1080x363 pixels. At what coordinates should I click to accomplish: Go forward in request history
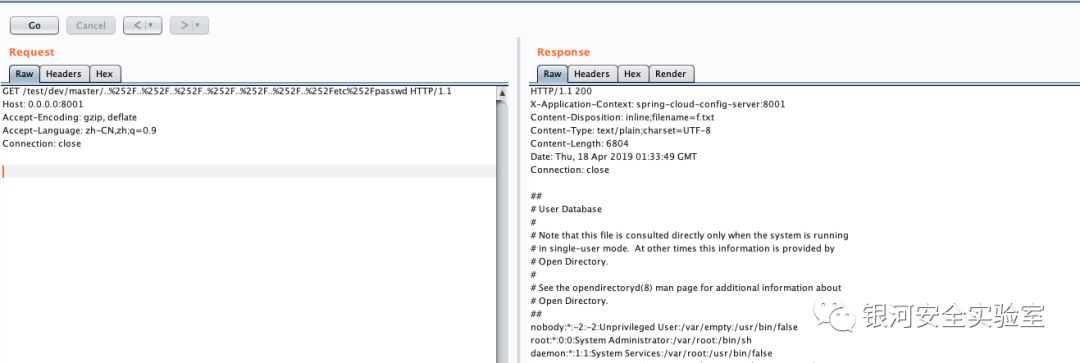[185, 25]
